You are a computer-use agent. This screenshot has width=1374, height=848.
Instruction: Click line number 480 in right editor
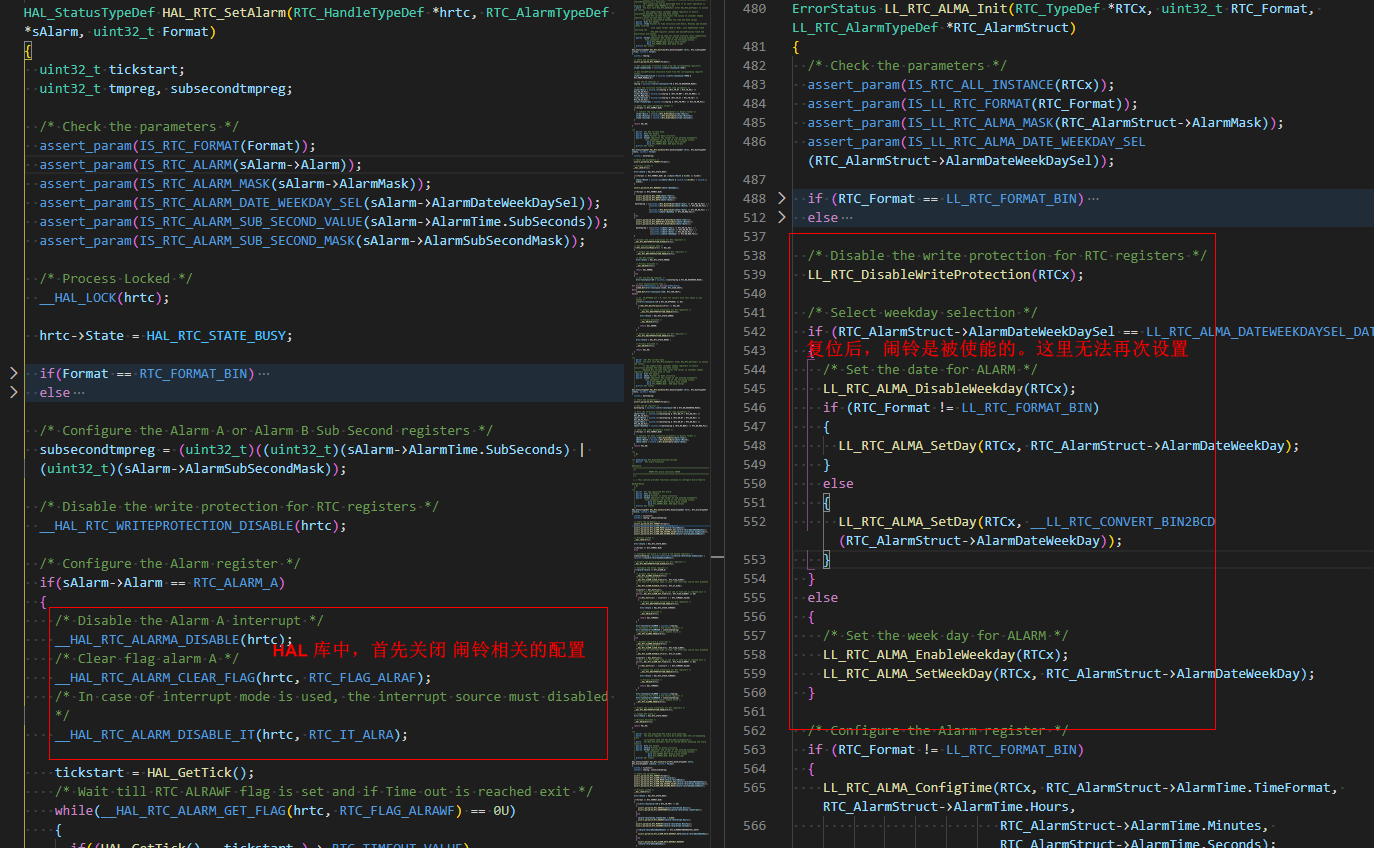(x=754, y=9)
